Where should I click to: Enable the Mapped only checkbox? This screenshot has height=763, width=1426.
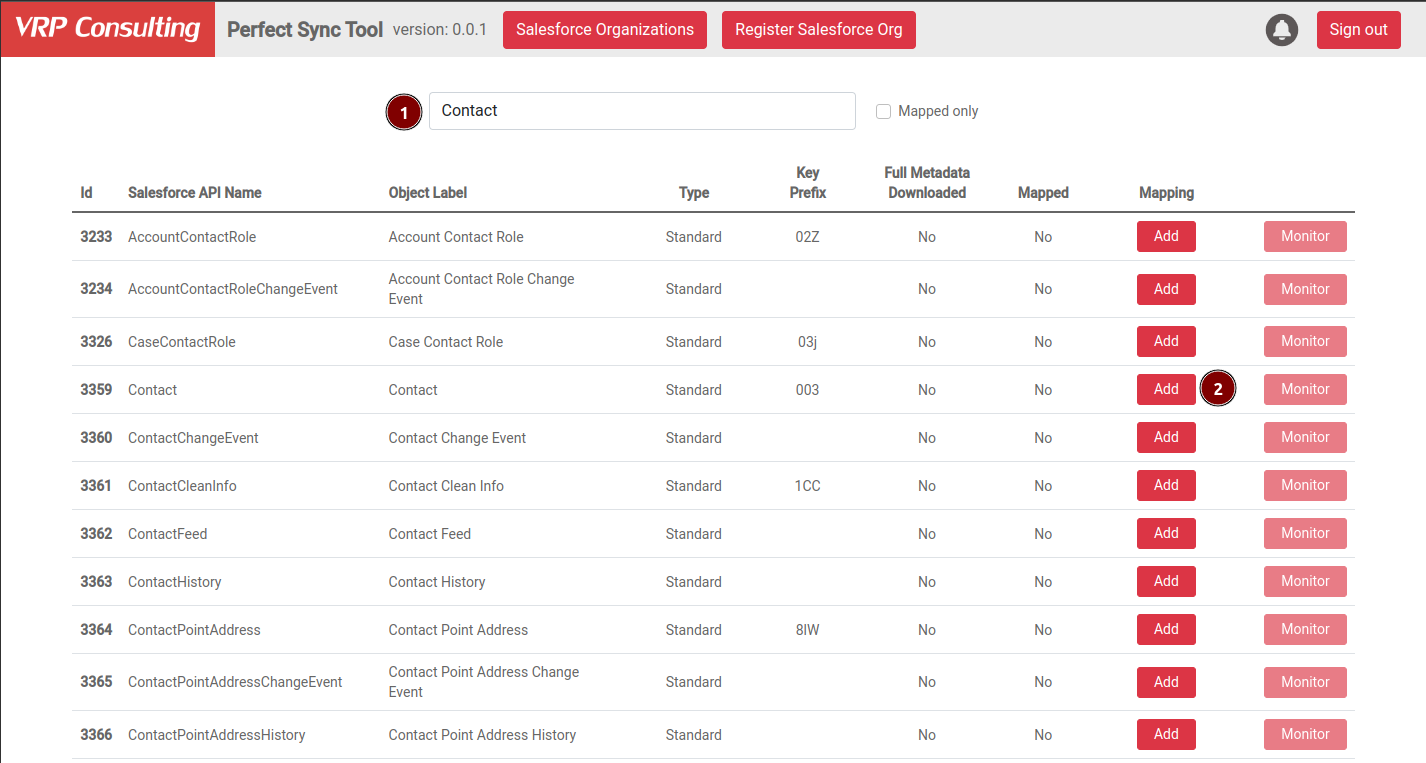click(883, 111)
